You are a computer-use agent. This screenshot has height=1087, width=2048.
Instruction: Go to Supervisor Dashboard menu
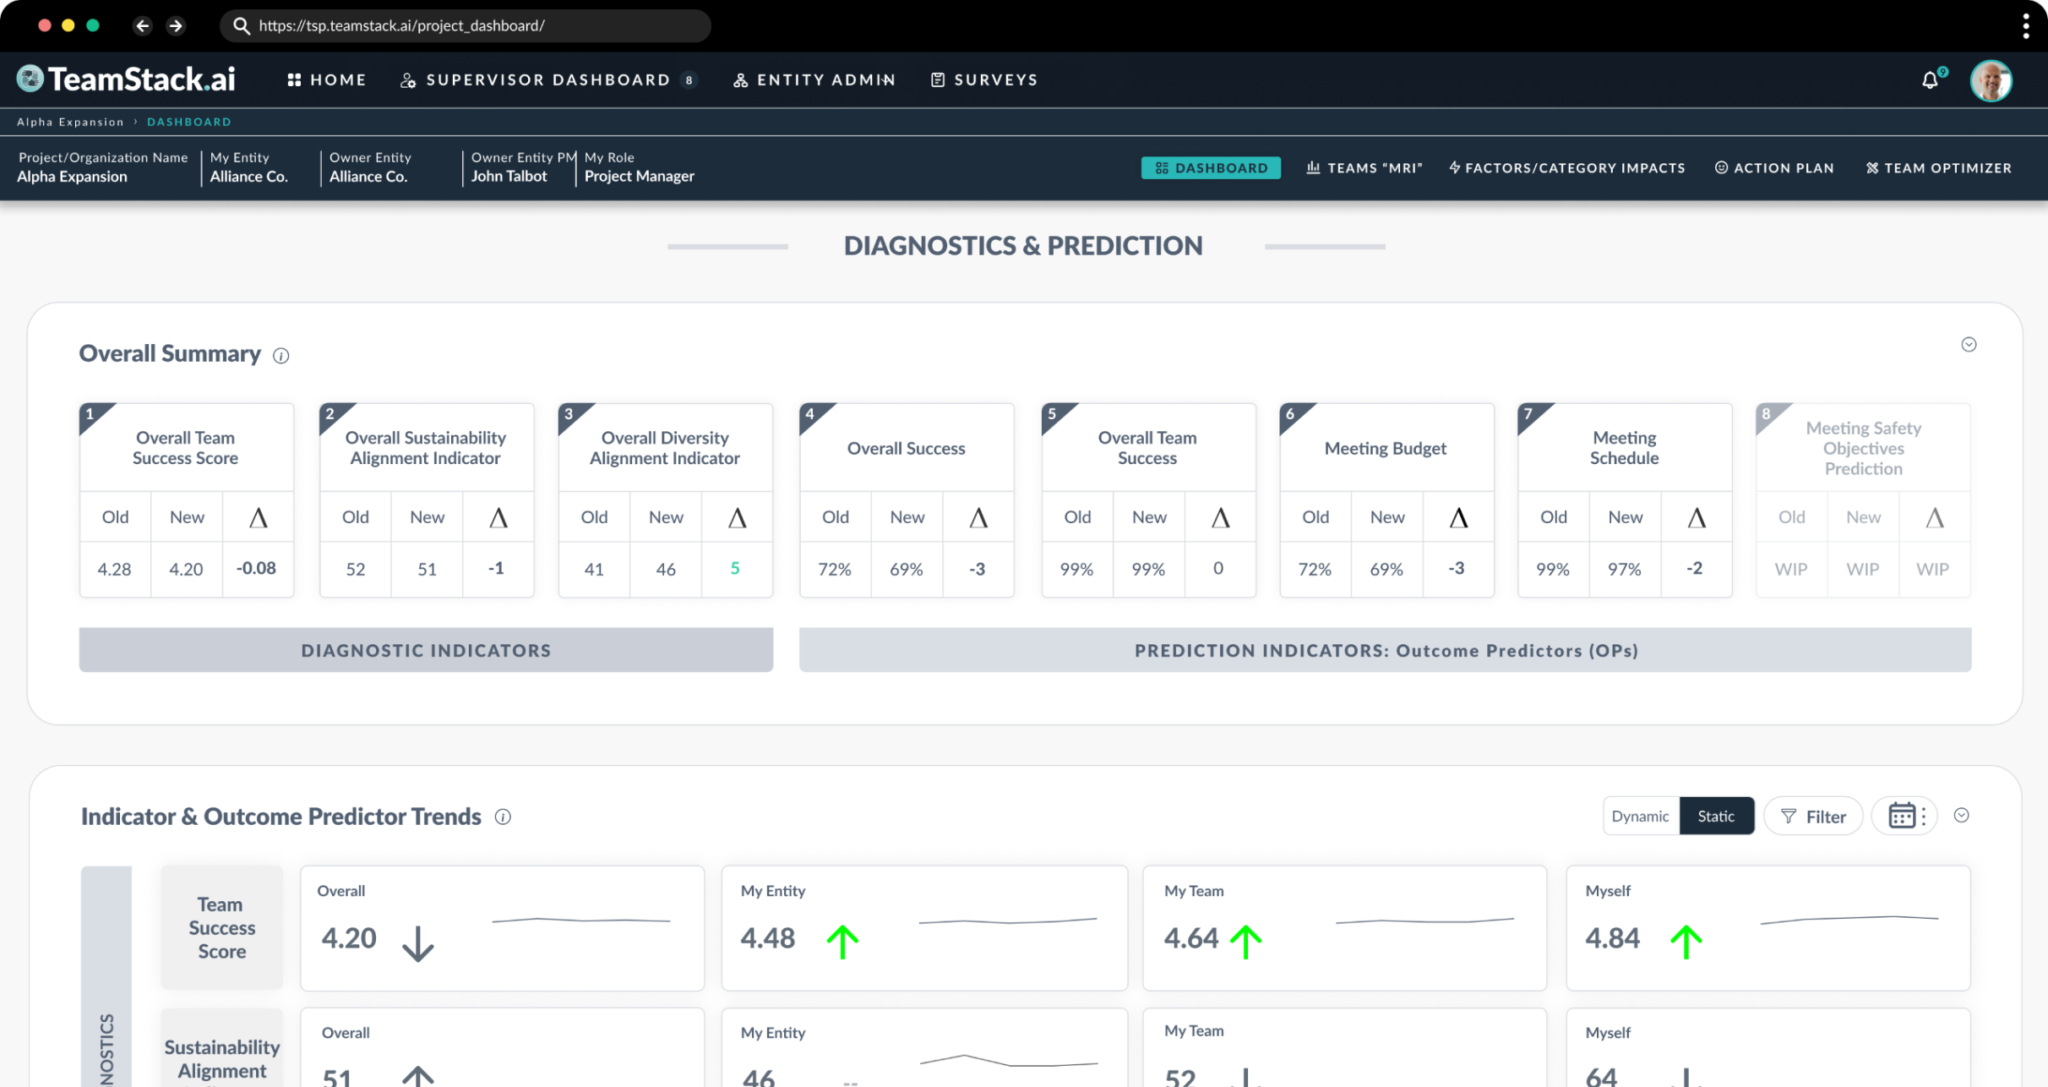547,80
